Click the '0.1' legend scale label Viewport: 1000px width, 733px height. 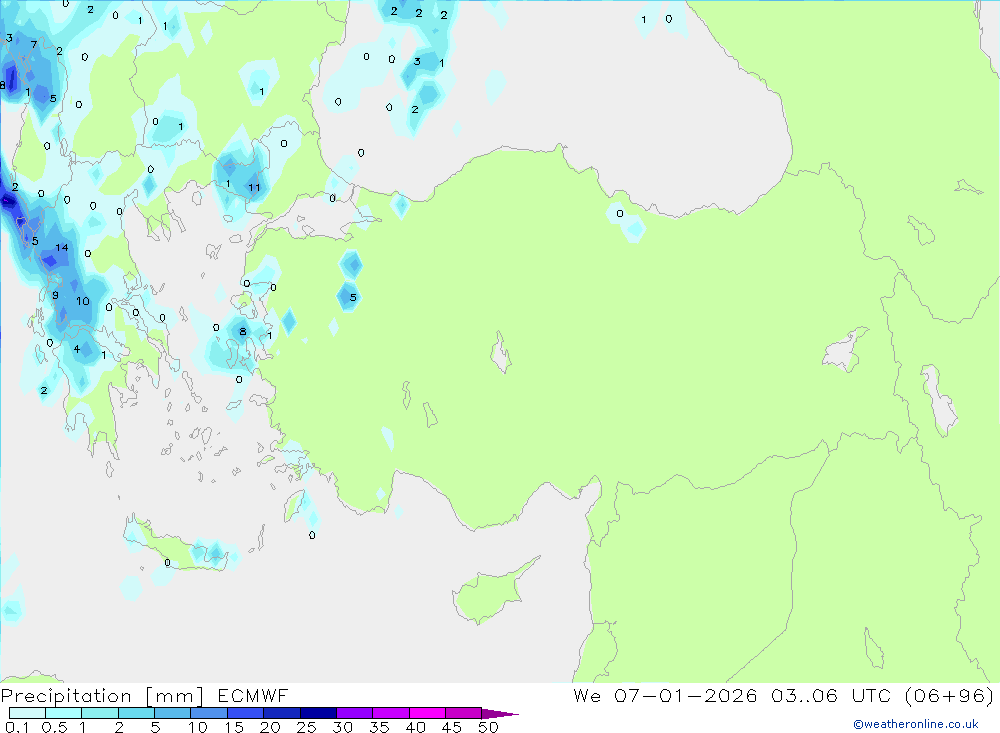[17, 727]
